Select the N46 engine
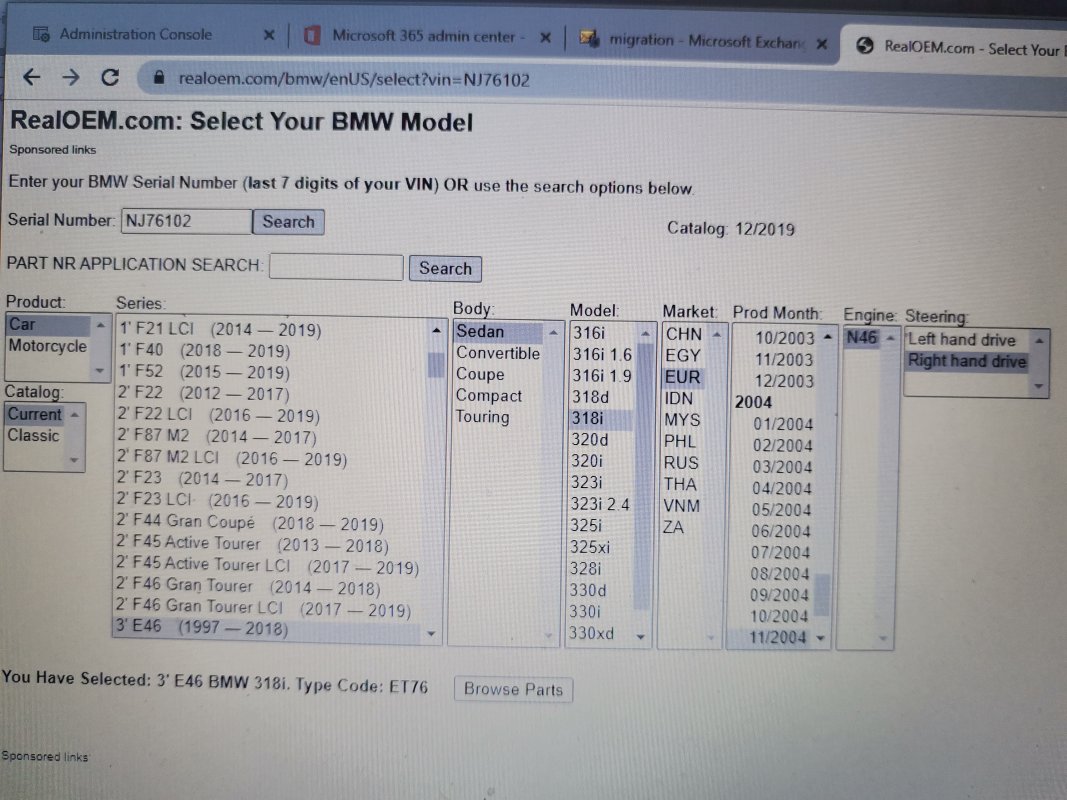 (x=862, y=338)
